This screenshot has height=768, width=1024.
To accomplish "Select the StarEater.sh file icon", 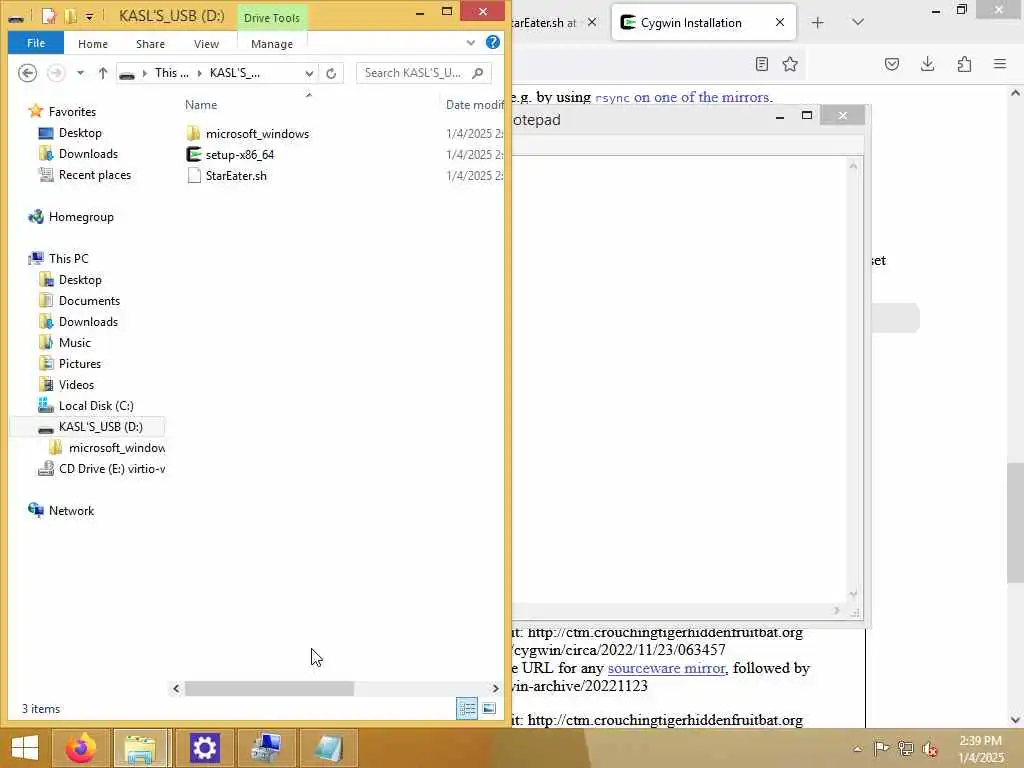I will tap(193, 175).
